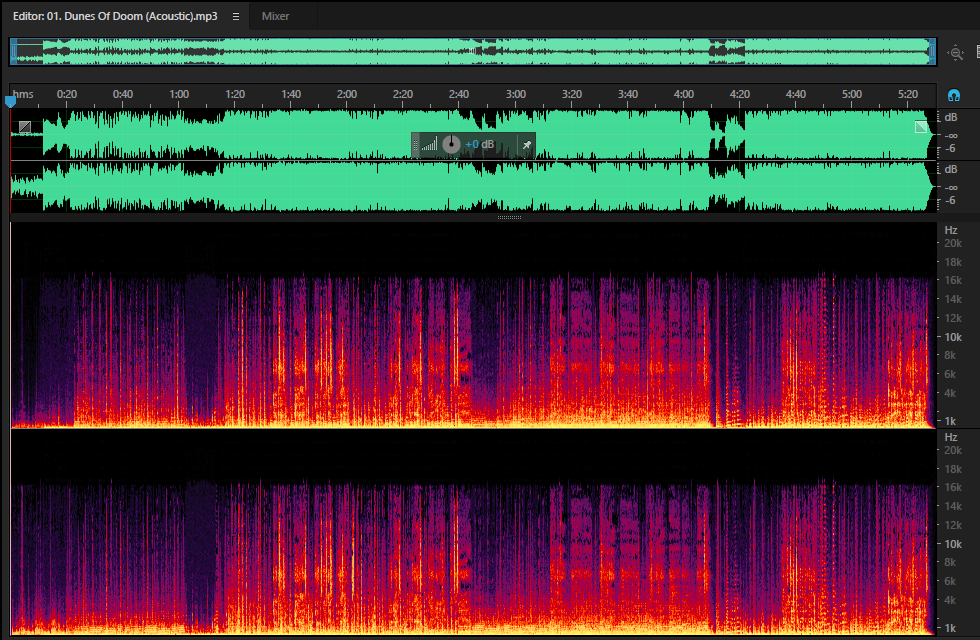Click the 3:20 mark on ruler

click(572, 94)
